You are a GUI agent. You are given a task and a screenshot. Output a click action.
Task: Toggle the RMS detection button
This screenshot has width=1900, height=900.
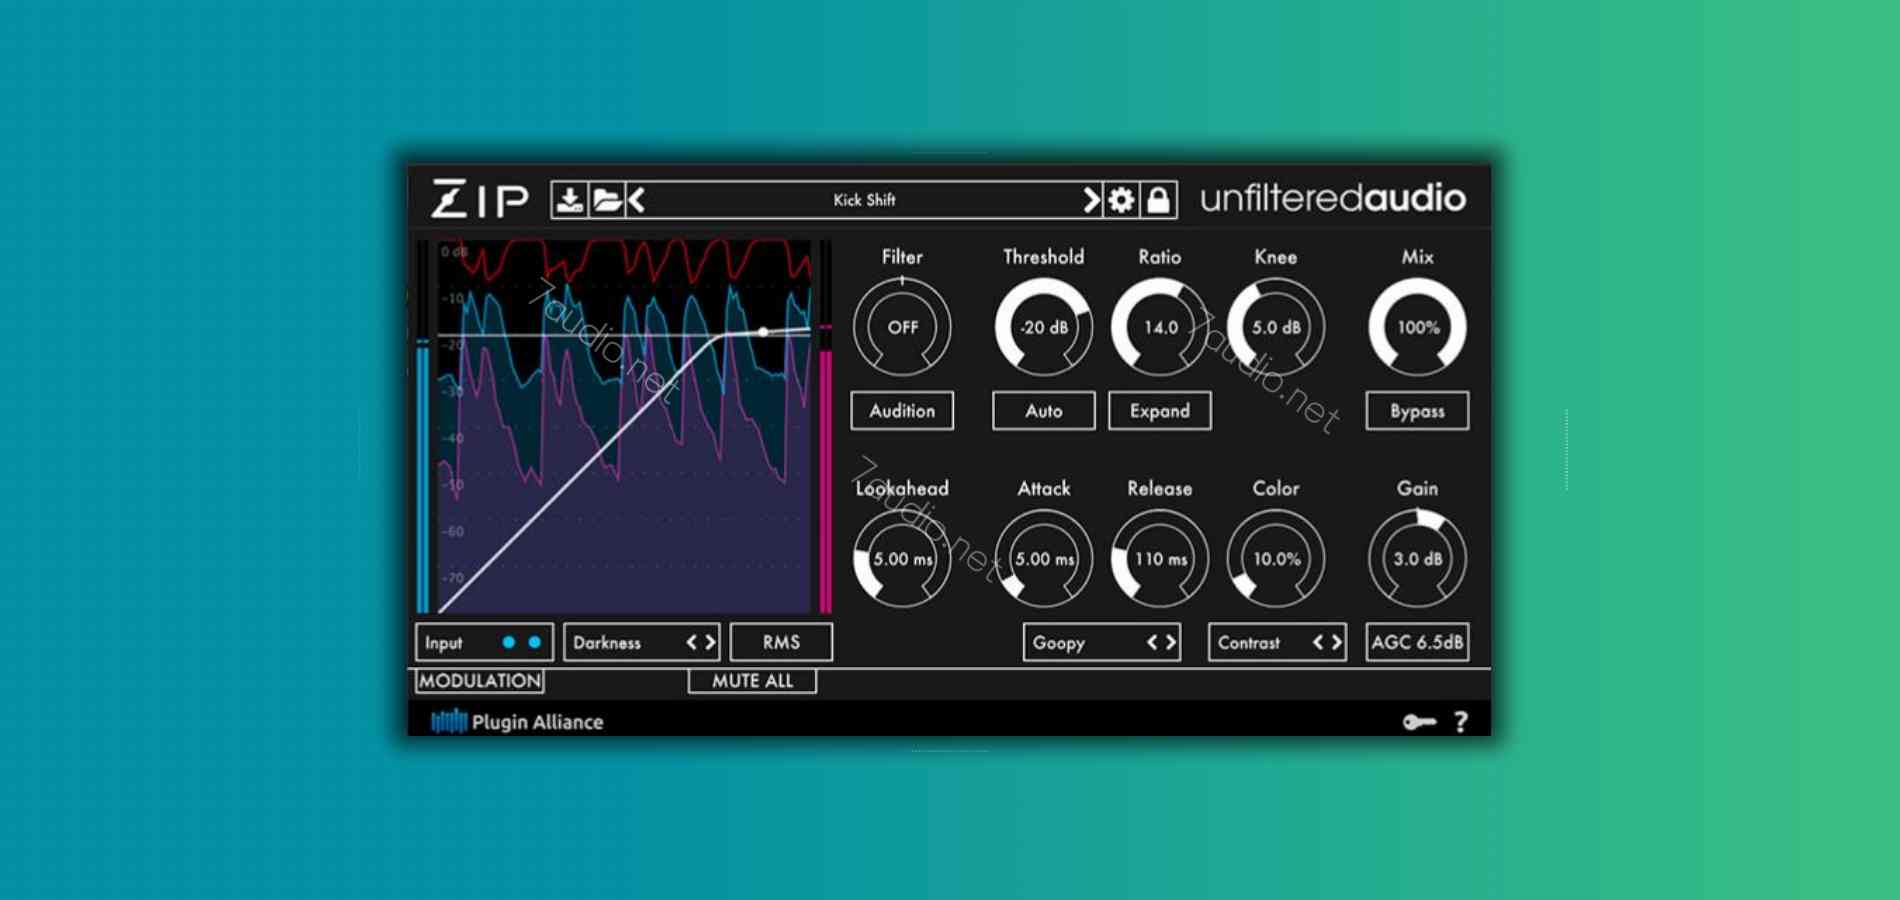pyautogui.click(x=781, y=642)
